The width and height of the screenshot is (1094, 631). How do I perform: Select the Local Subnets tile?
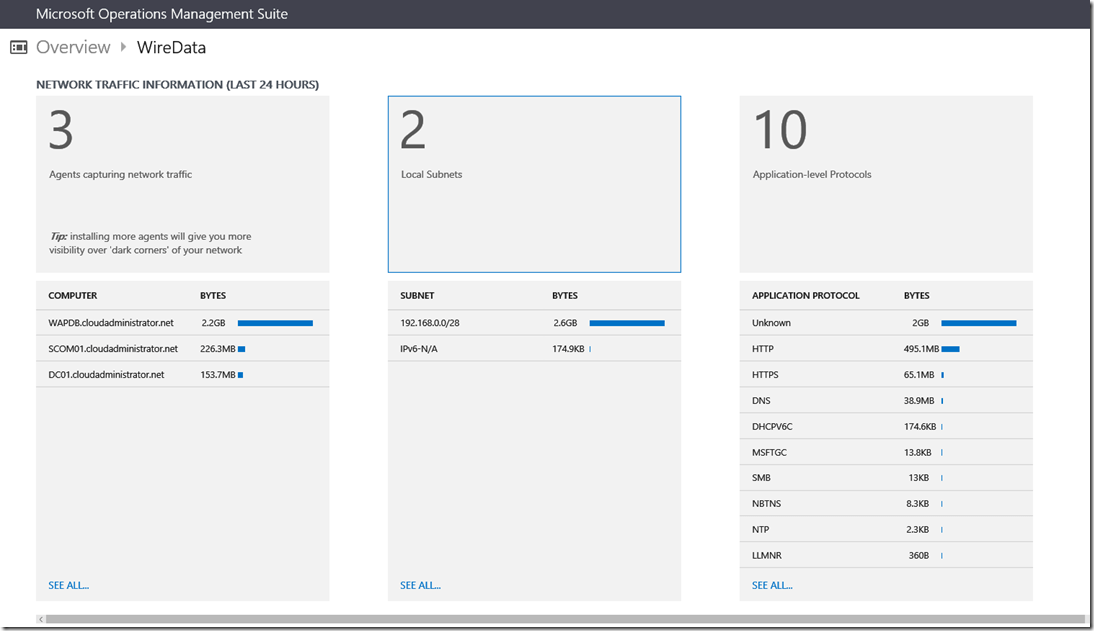click(534, 184)
